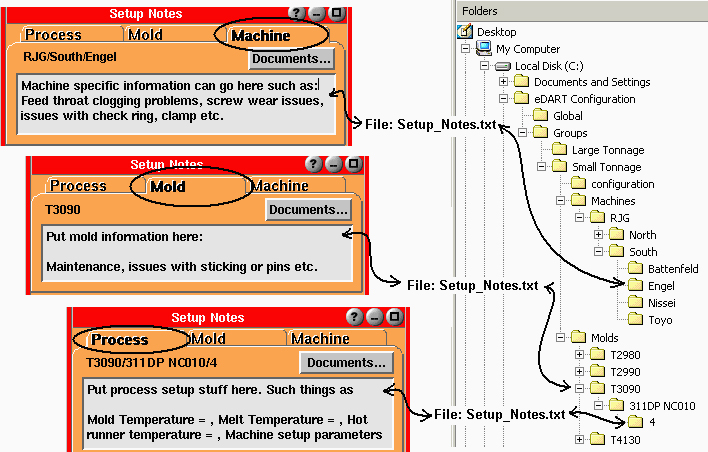Click the RJG folder icon

(597, 218)
